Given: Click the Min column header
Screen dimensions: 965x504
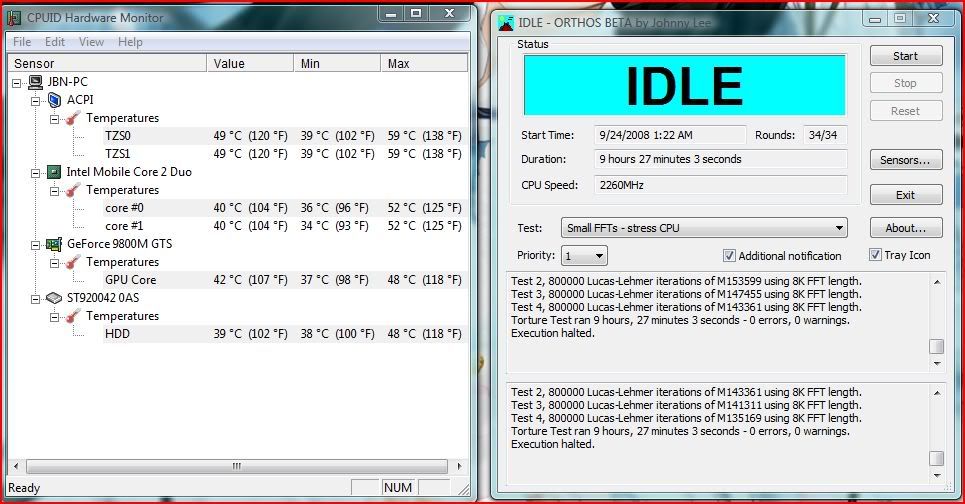Looking at the screenshot, I should click(x=337, y=63).
